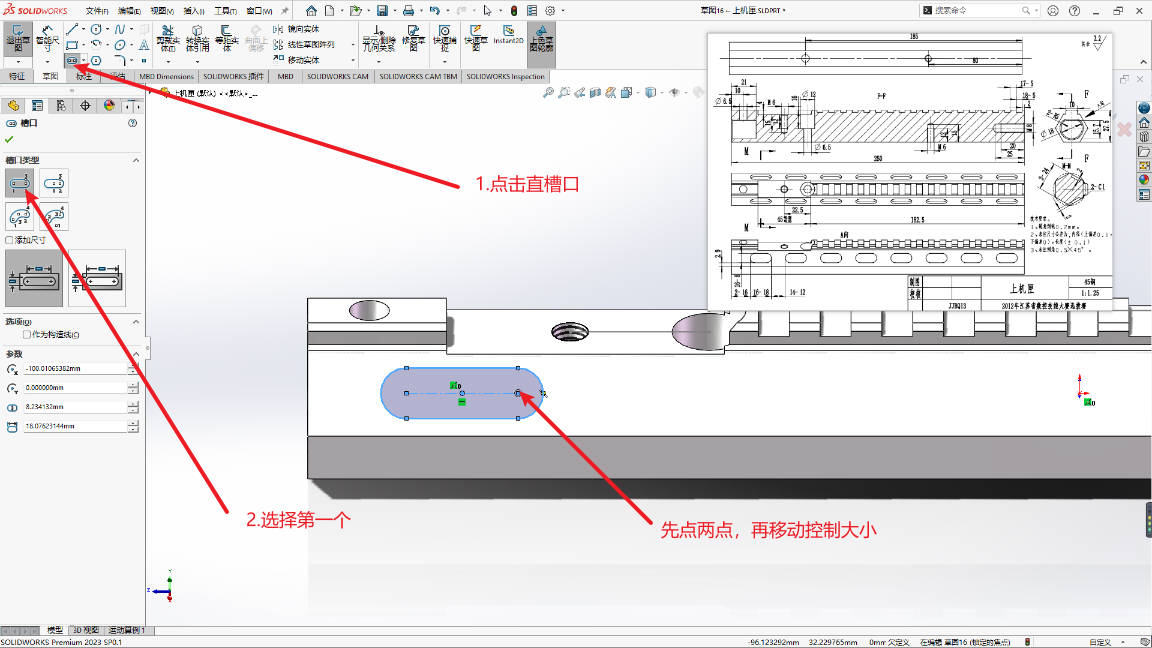The image size is (1152, 648).
Task: Open the Tools menu
Action: [226, 11]
